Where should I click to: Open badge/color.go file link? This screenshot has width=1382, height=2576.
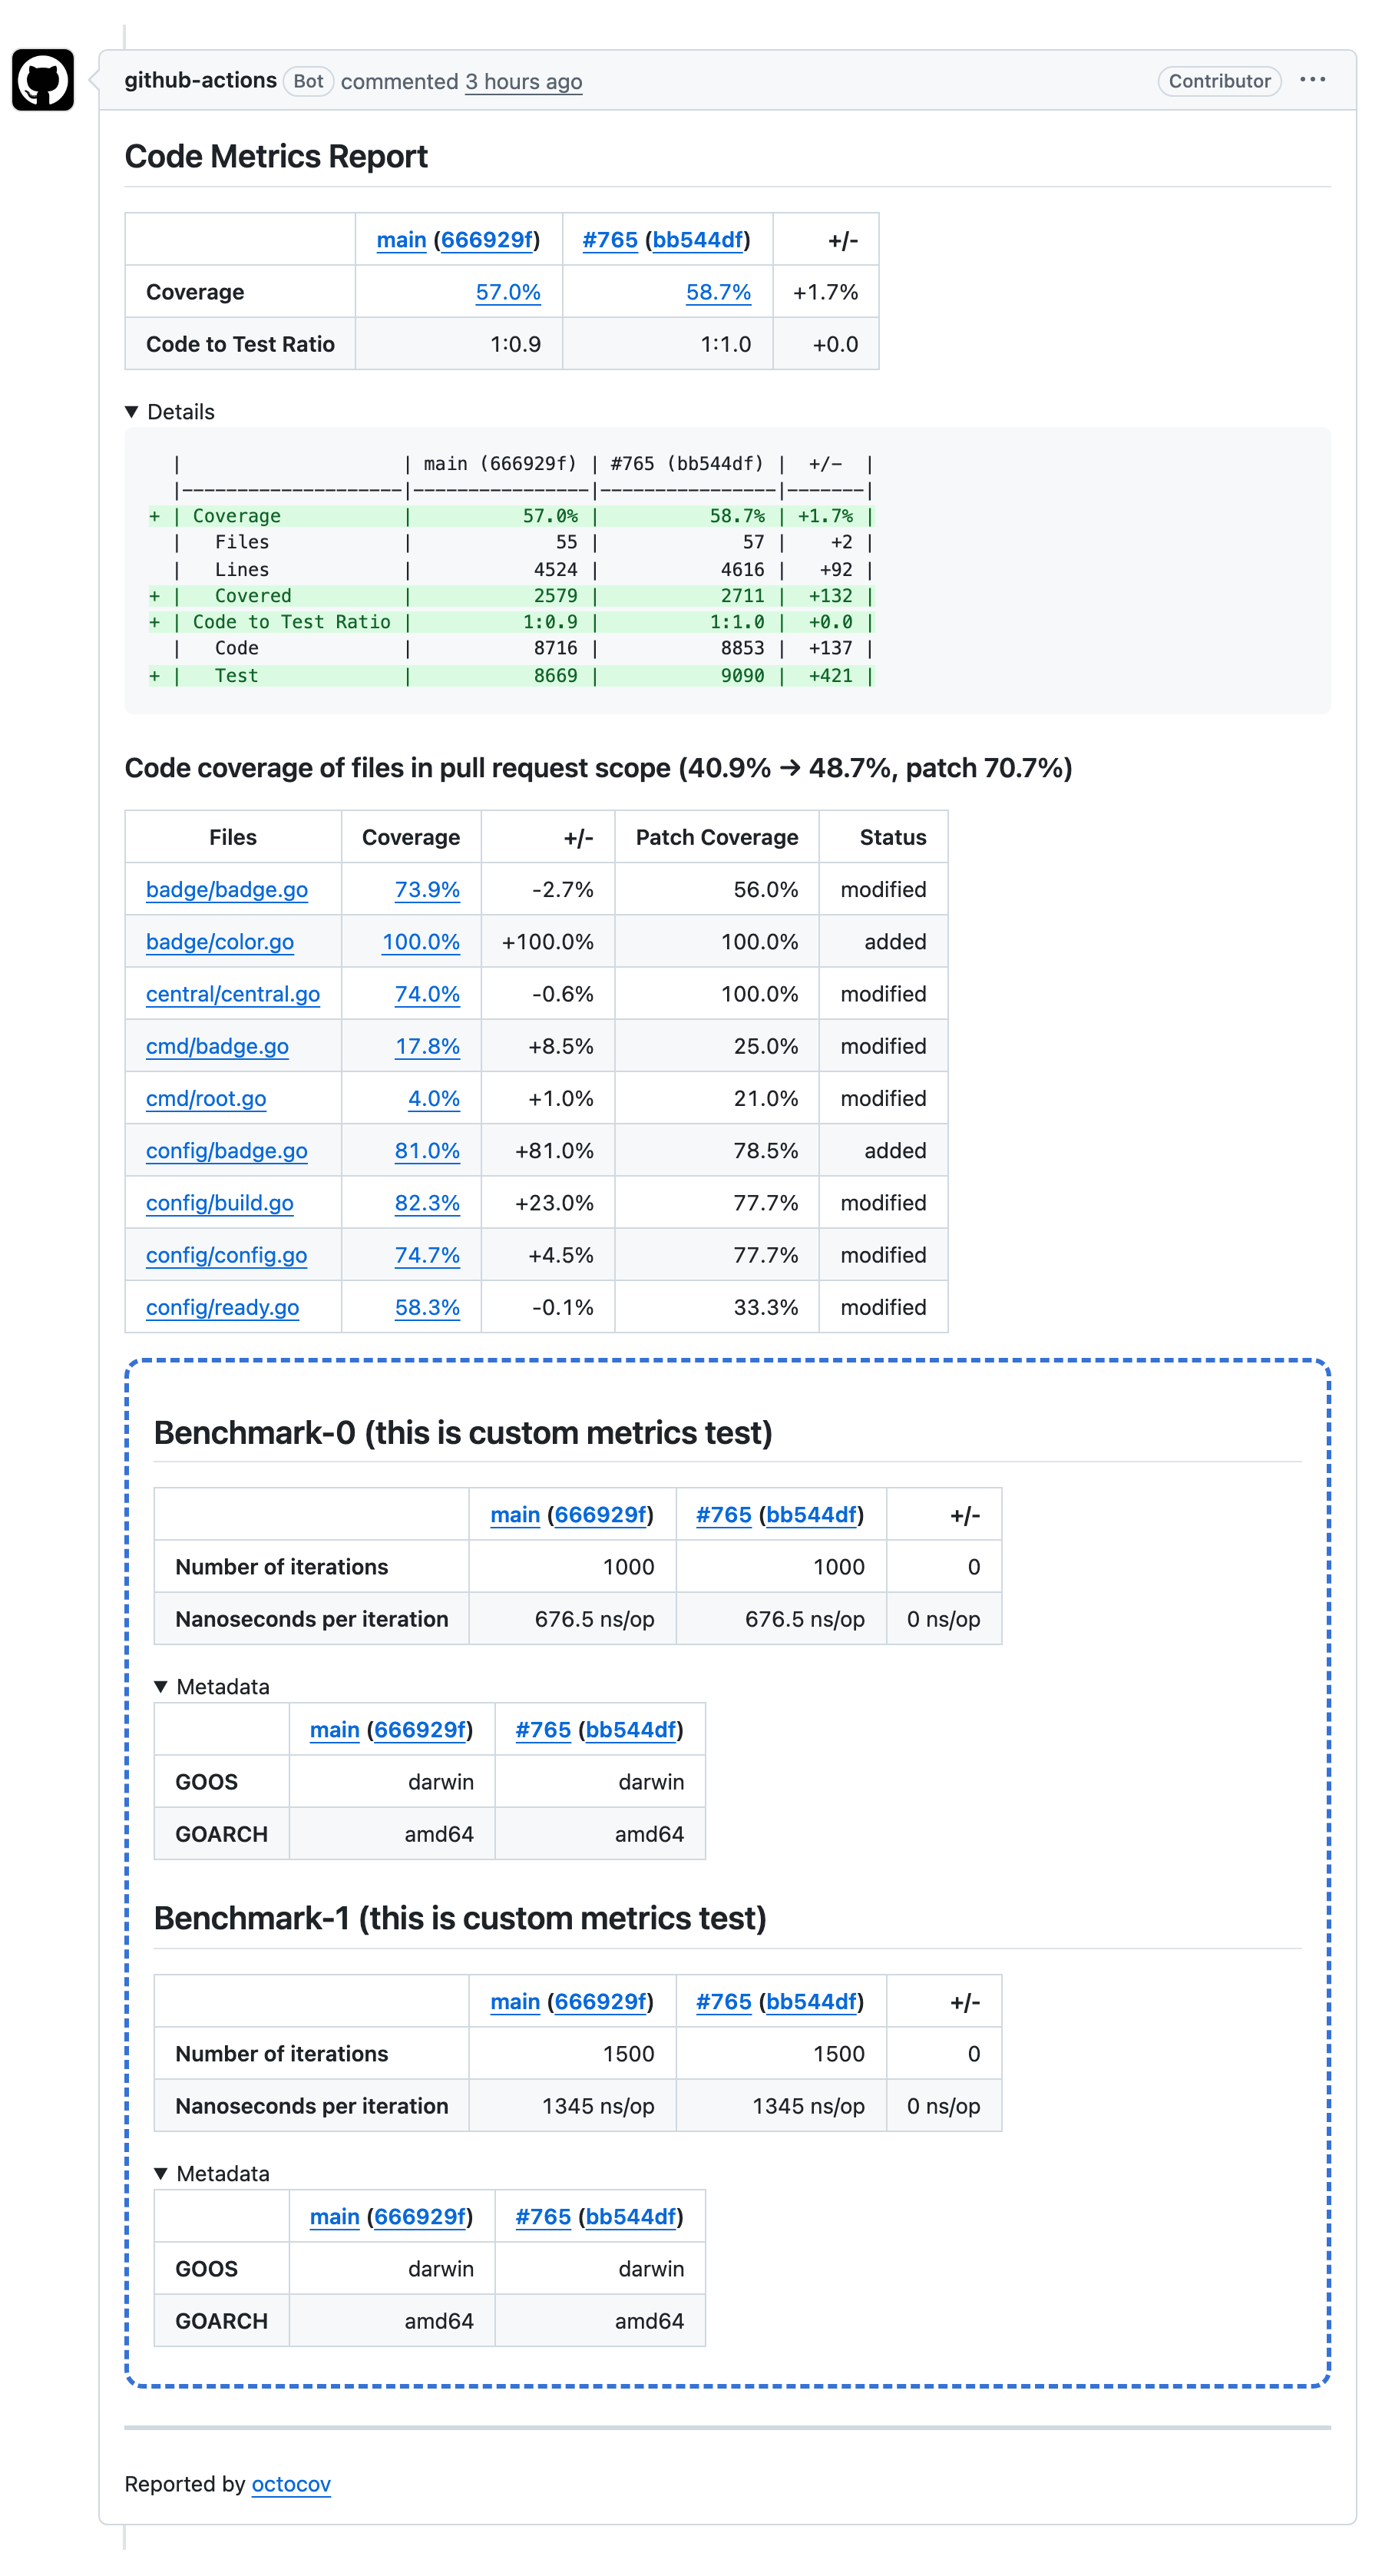pyautogui.click(x=220, y=942)
